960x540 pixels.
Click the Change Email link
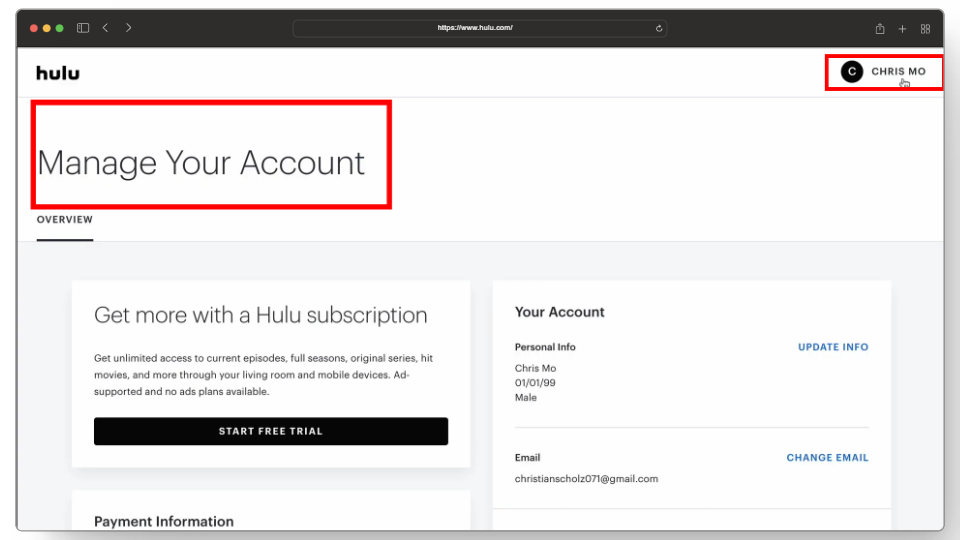pyautogui.click(x=827, y=458)
